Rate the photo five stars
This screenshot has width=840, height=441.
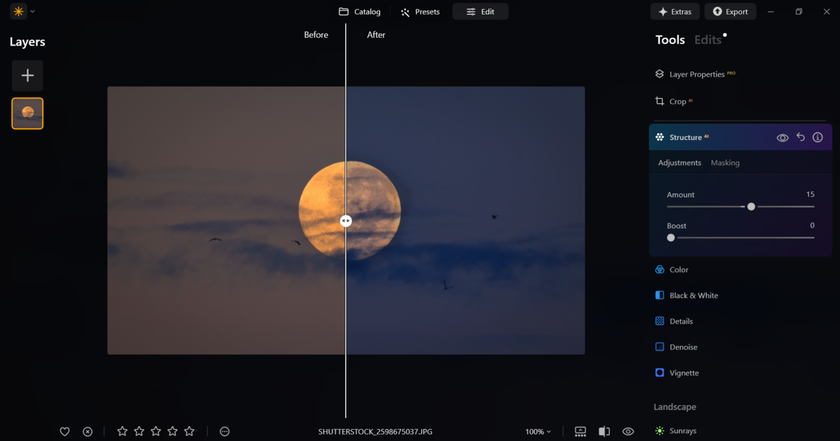click(x=189, y=431)
